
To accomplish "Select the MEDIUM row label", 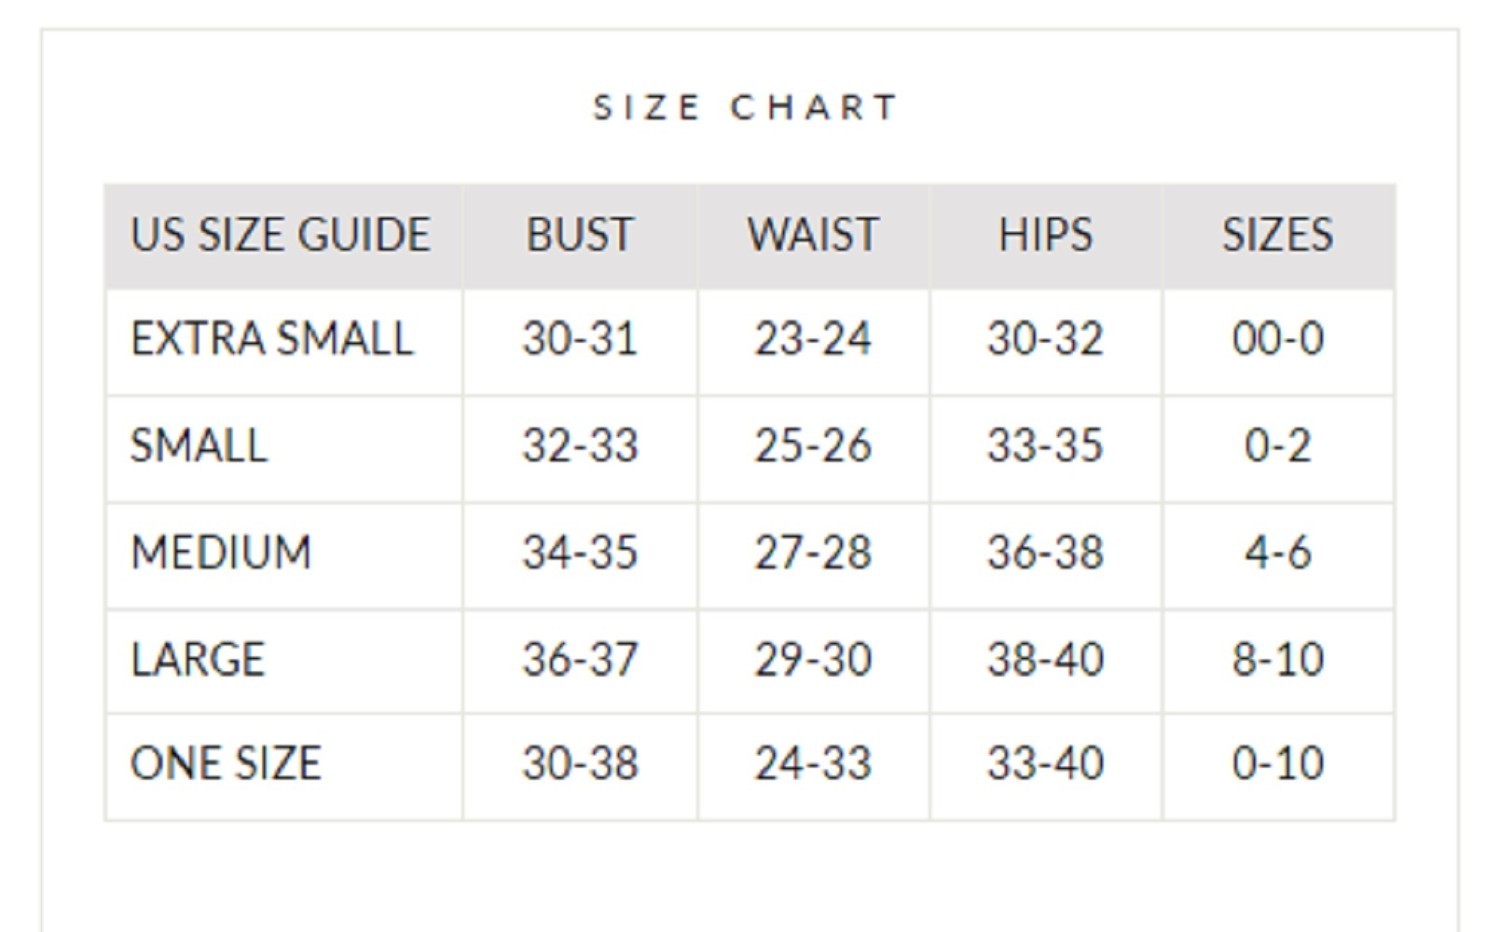I will (221, 553).
